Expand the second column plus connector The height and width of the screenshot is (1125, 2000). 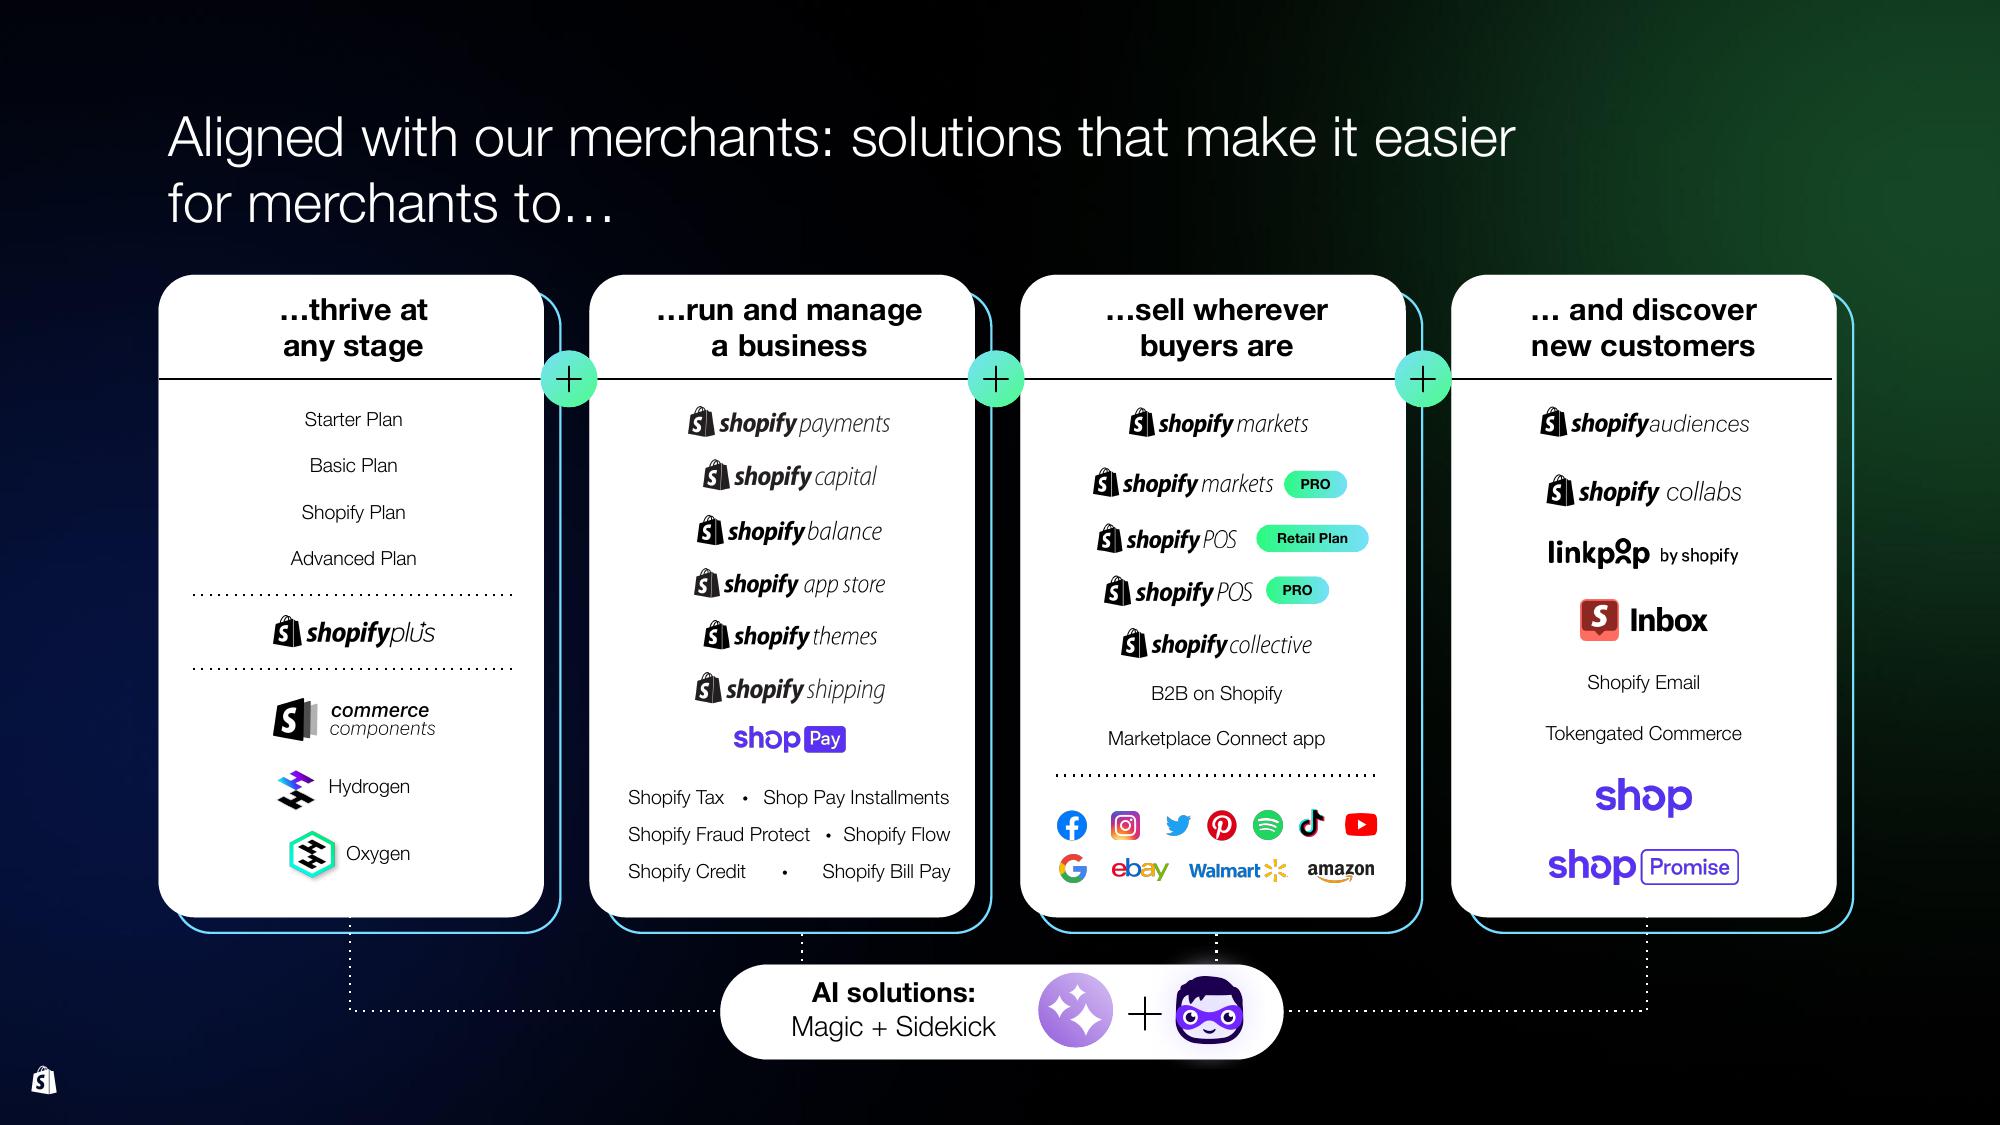1001,380
